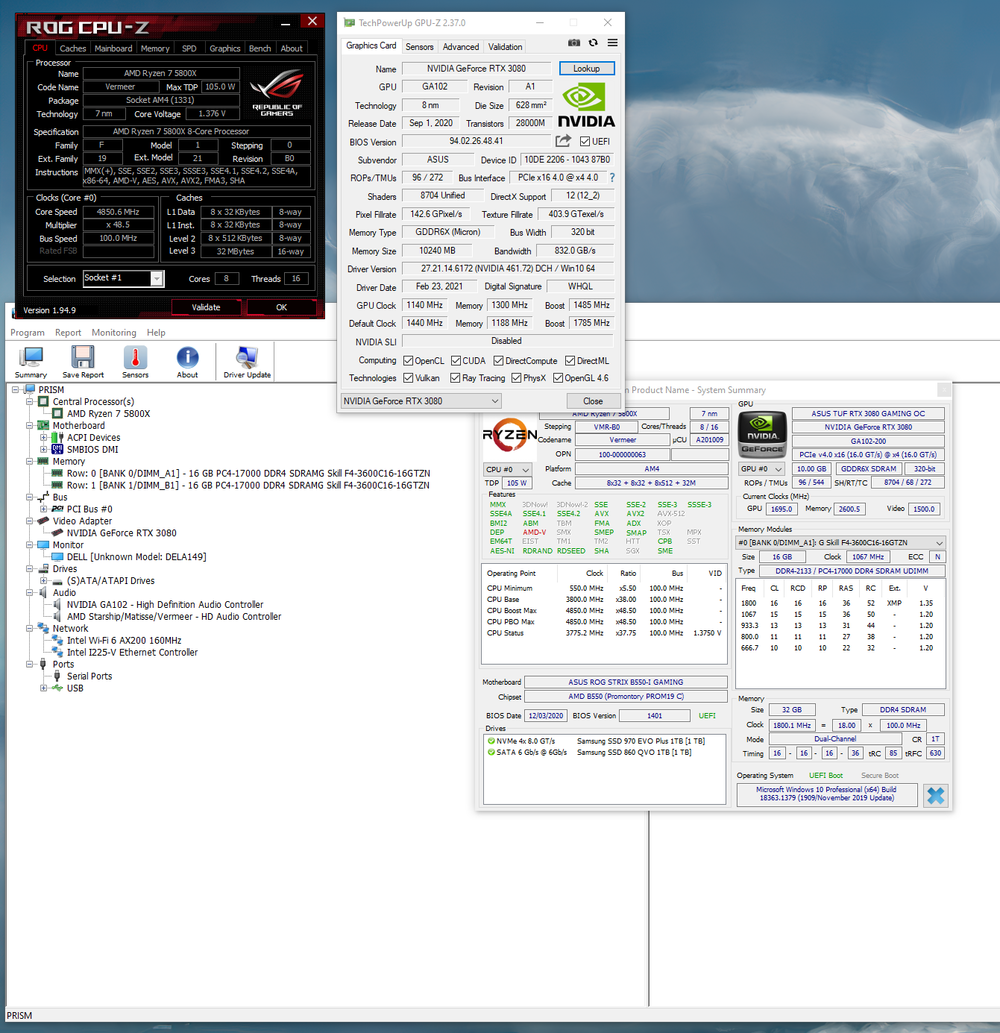Click the GPU-Z screenshot camera icon

click(x=574, y=43)
